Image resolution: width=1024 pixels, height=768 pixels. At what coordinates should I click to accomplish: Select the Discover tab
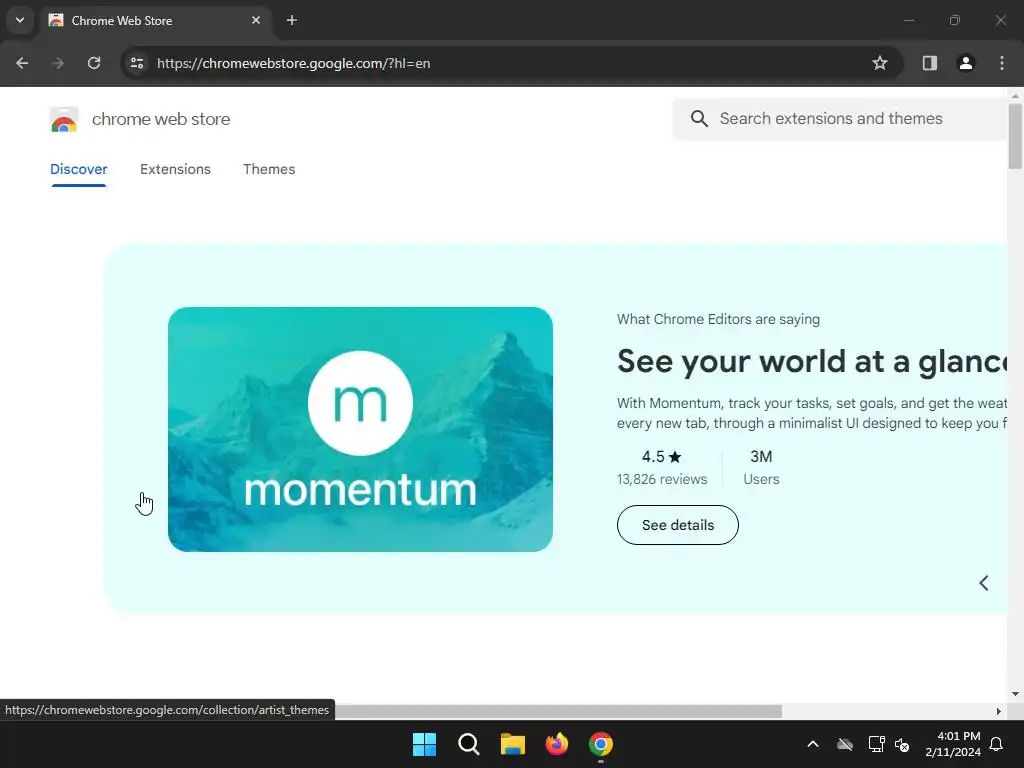pyautogui.click(x=78, y=169)
